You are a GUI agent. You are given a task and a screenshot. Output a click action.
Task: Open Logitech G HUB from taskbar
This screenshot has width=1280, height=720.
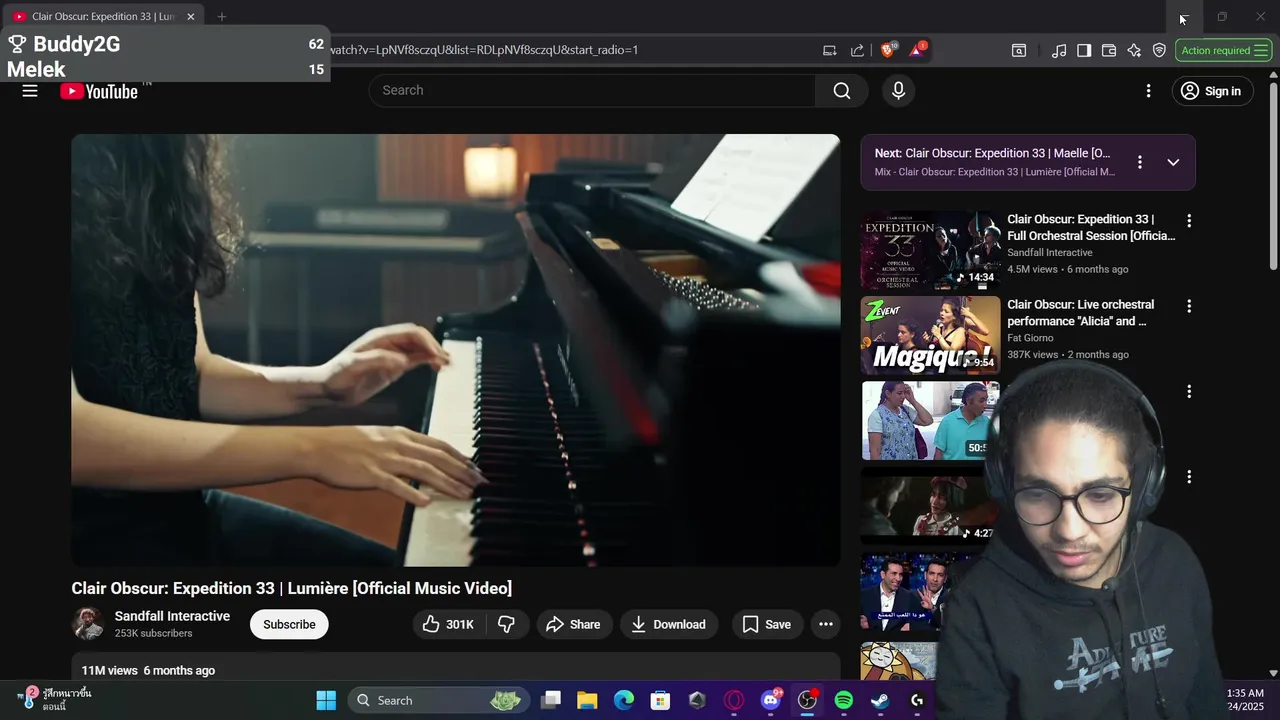(x=917, y=700)
